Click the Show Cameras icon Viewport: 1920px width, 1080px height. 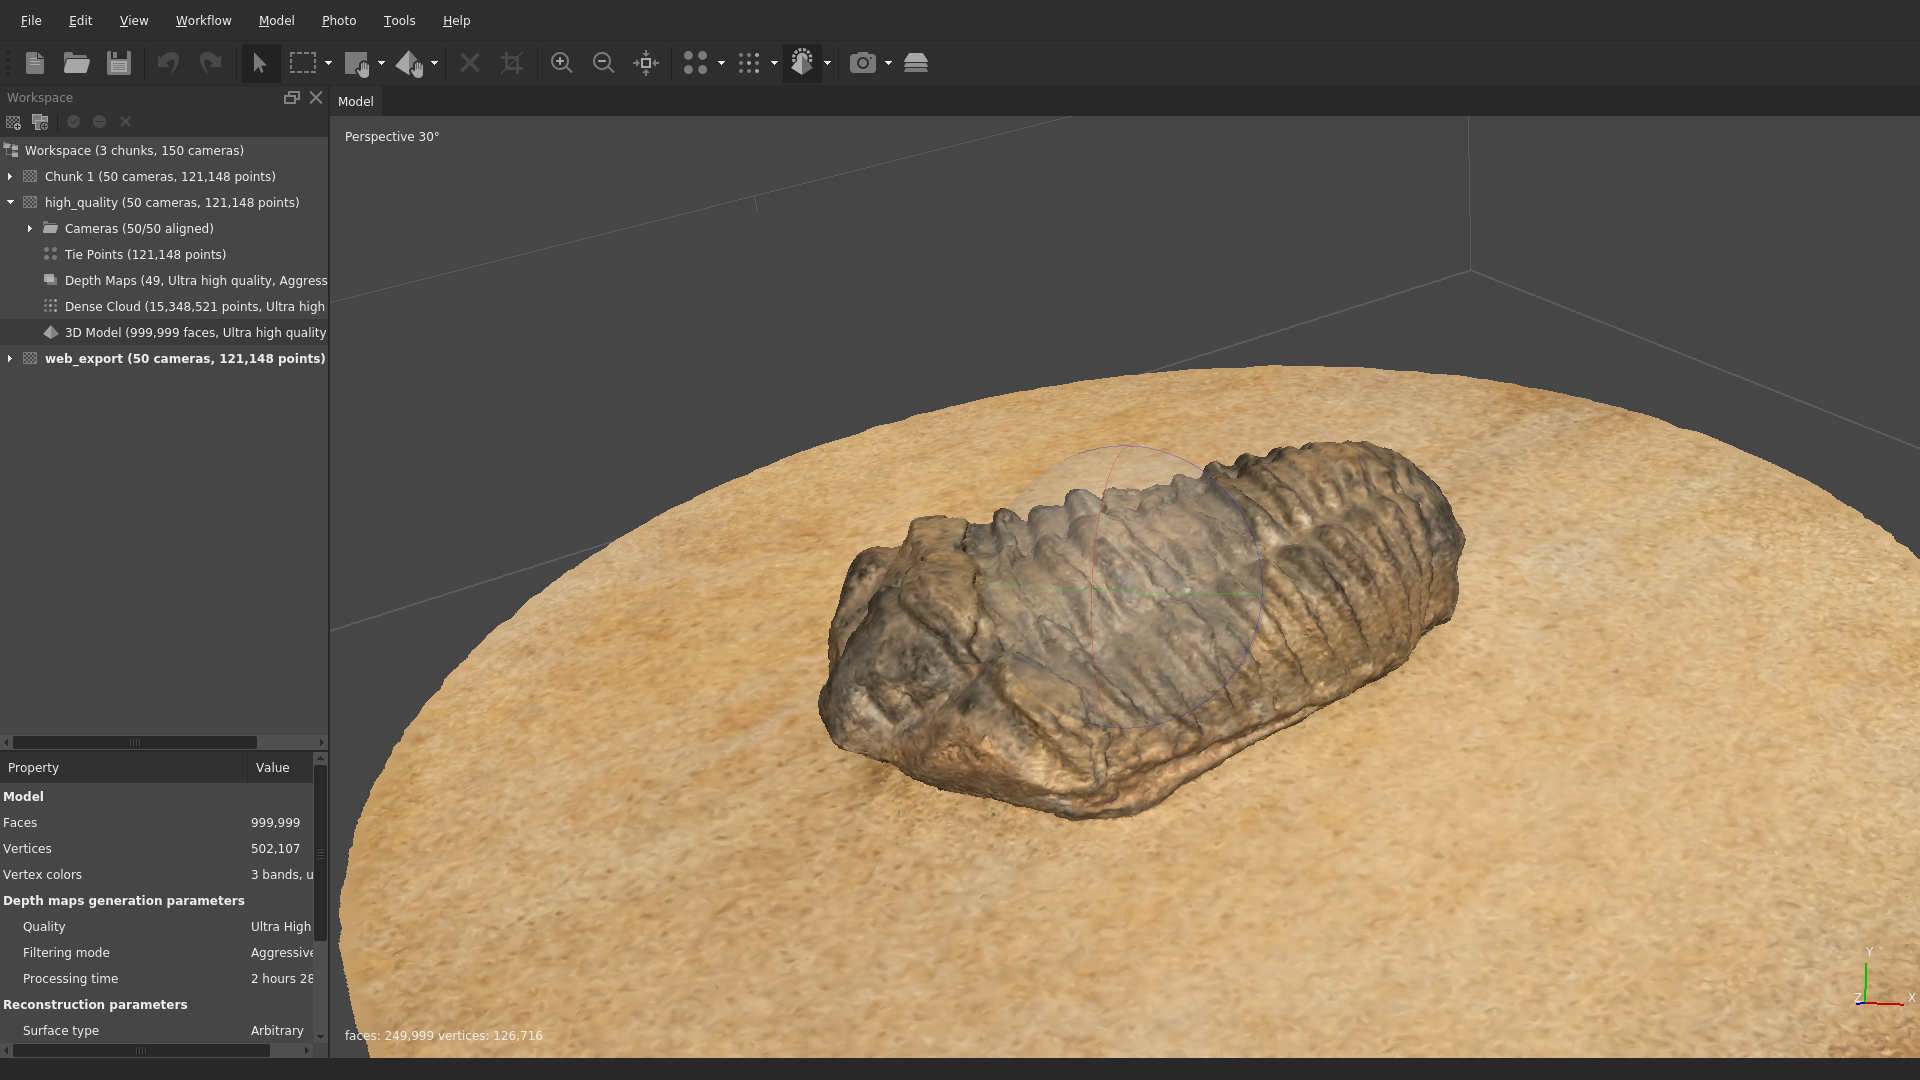[x=862, y=63]
